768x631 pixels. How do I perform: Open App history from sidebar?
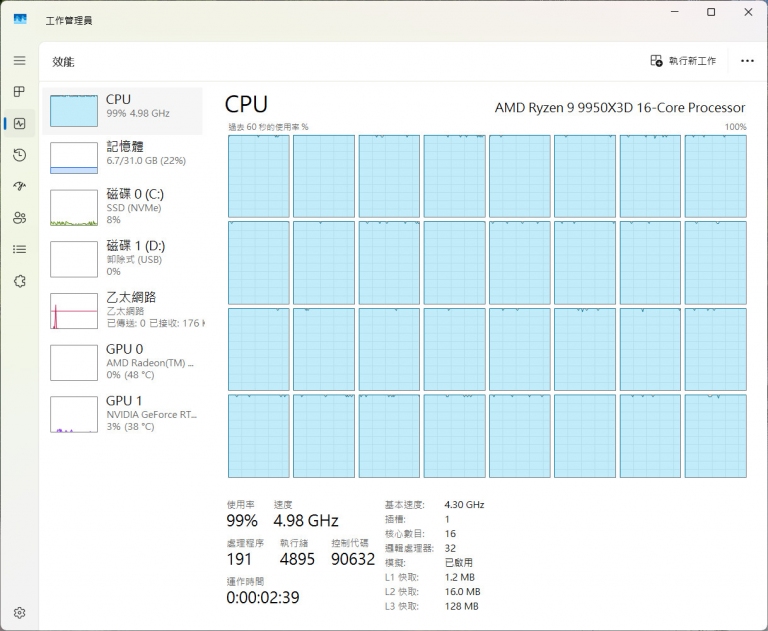19,155
